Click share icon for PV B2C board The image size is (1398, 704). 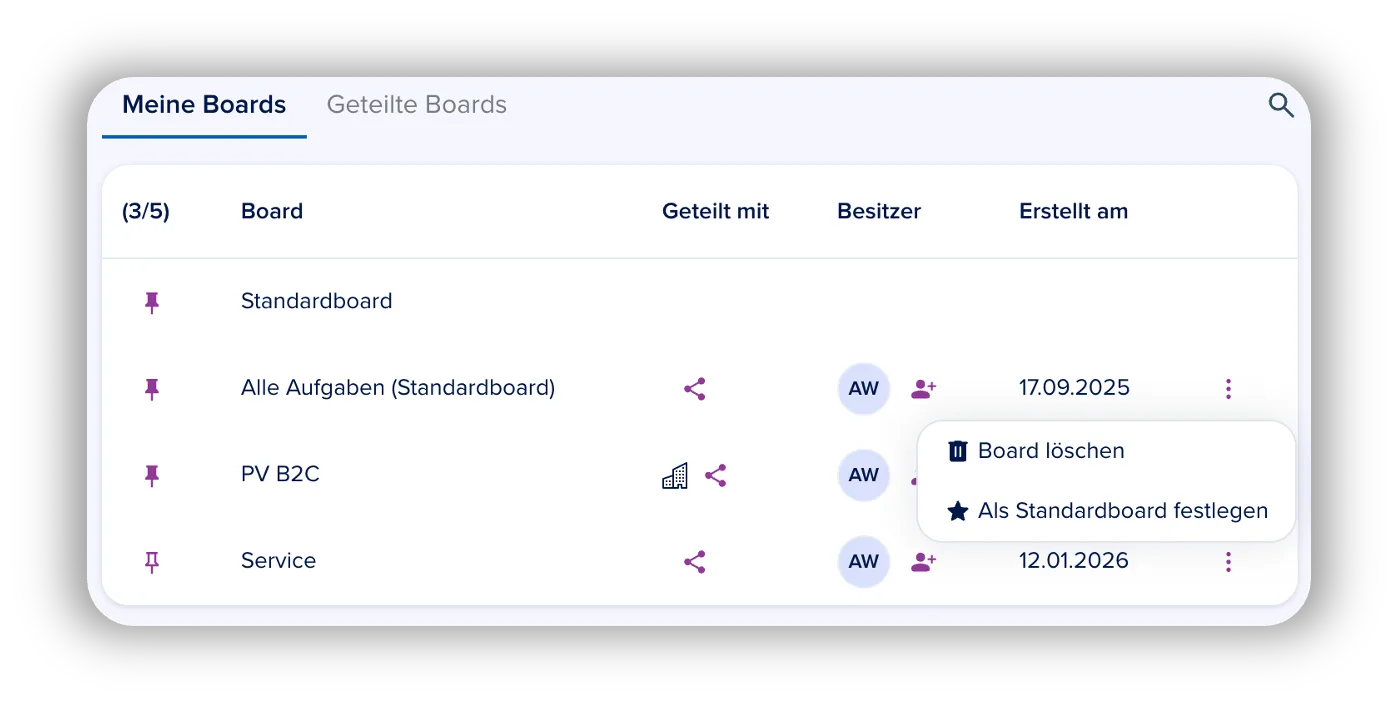coord(715,476)
